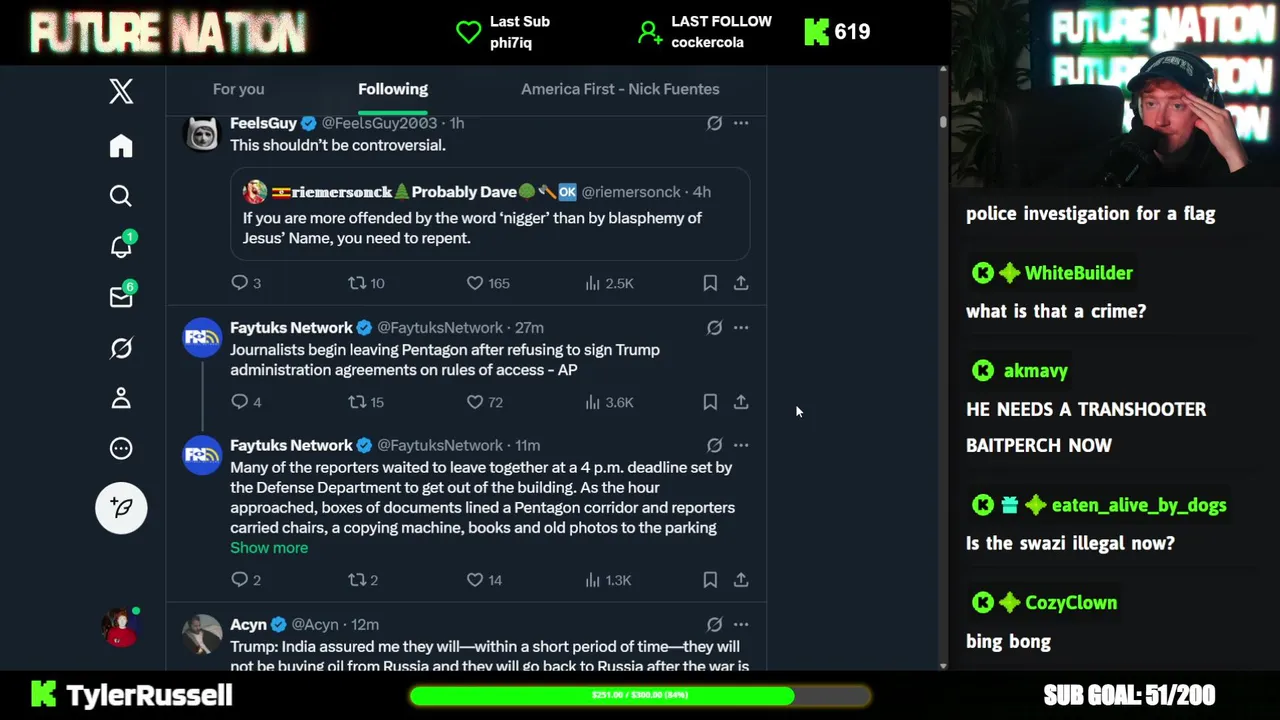Like the FeelsGuy post
This screenshot has height=720, width=1280.
(x=488, y=283)
